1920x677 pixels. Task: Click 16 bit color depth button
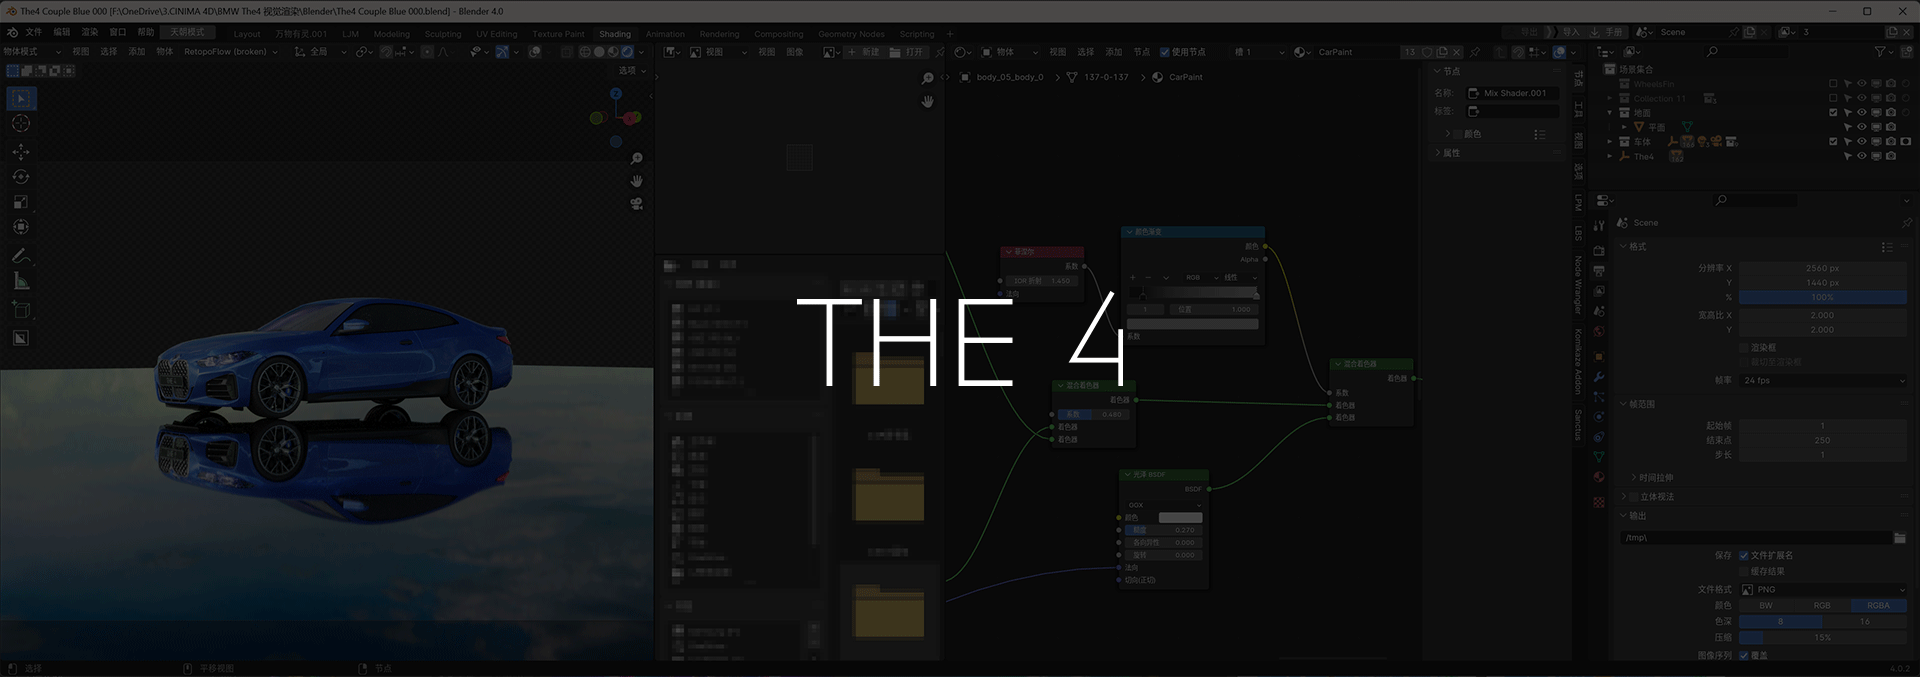[x=1865, y=622]
